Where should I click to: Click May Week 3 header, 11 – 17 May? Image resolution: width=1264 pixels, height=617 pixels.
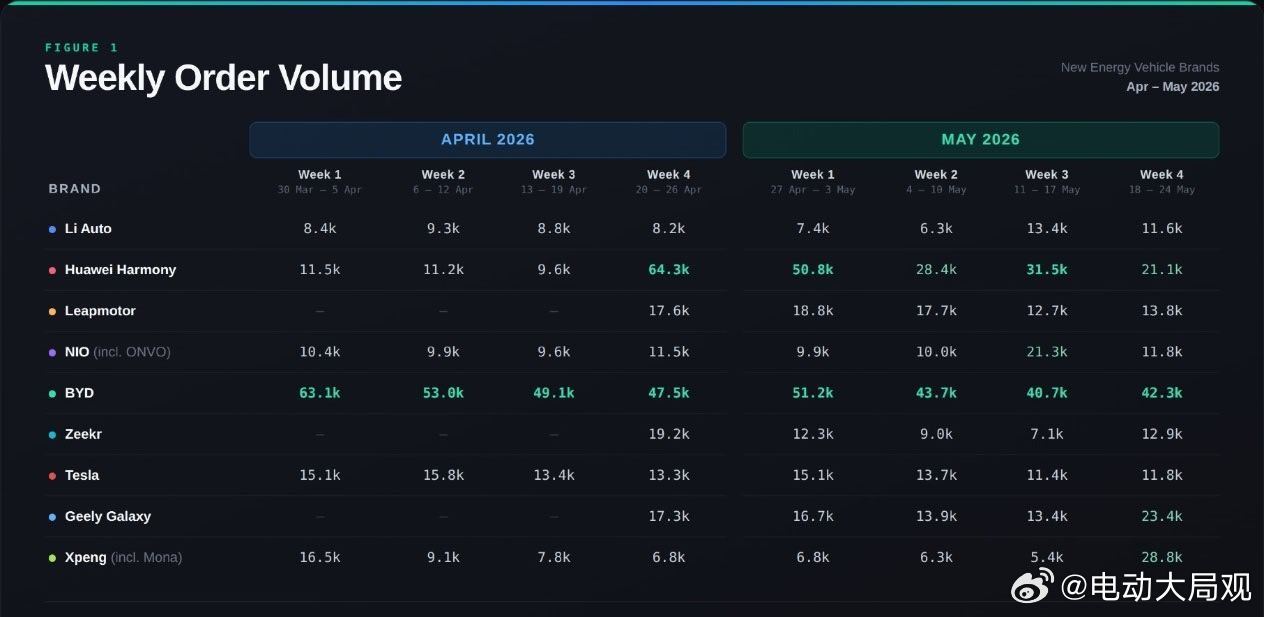[x=1047, y=181]
